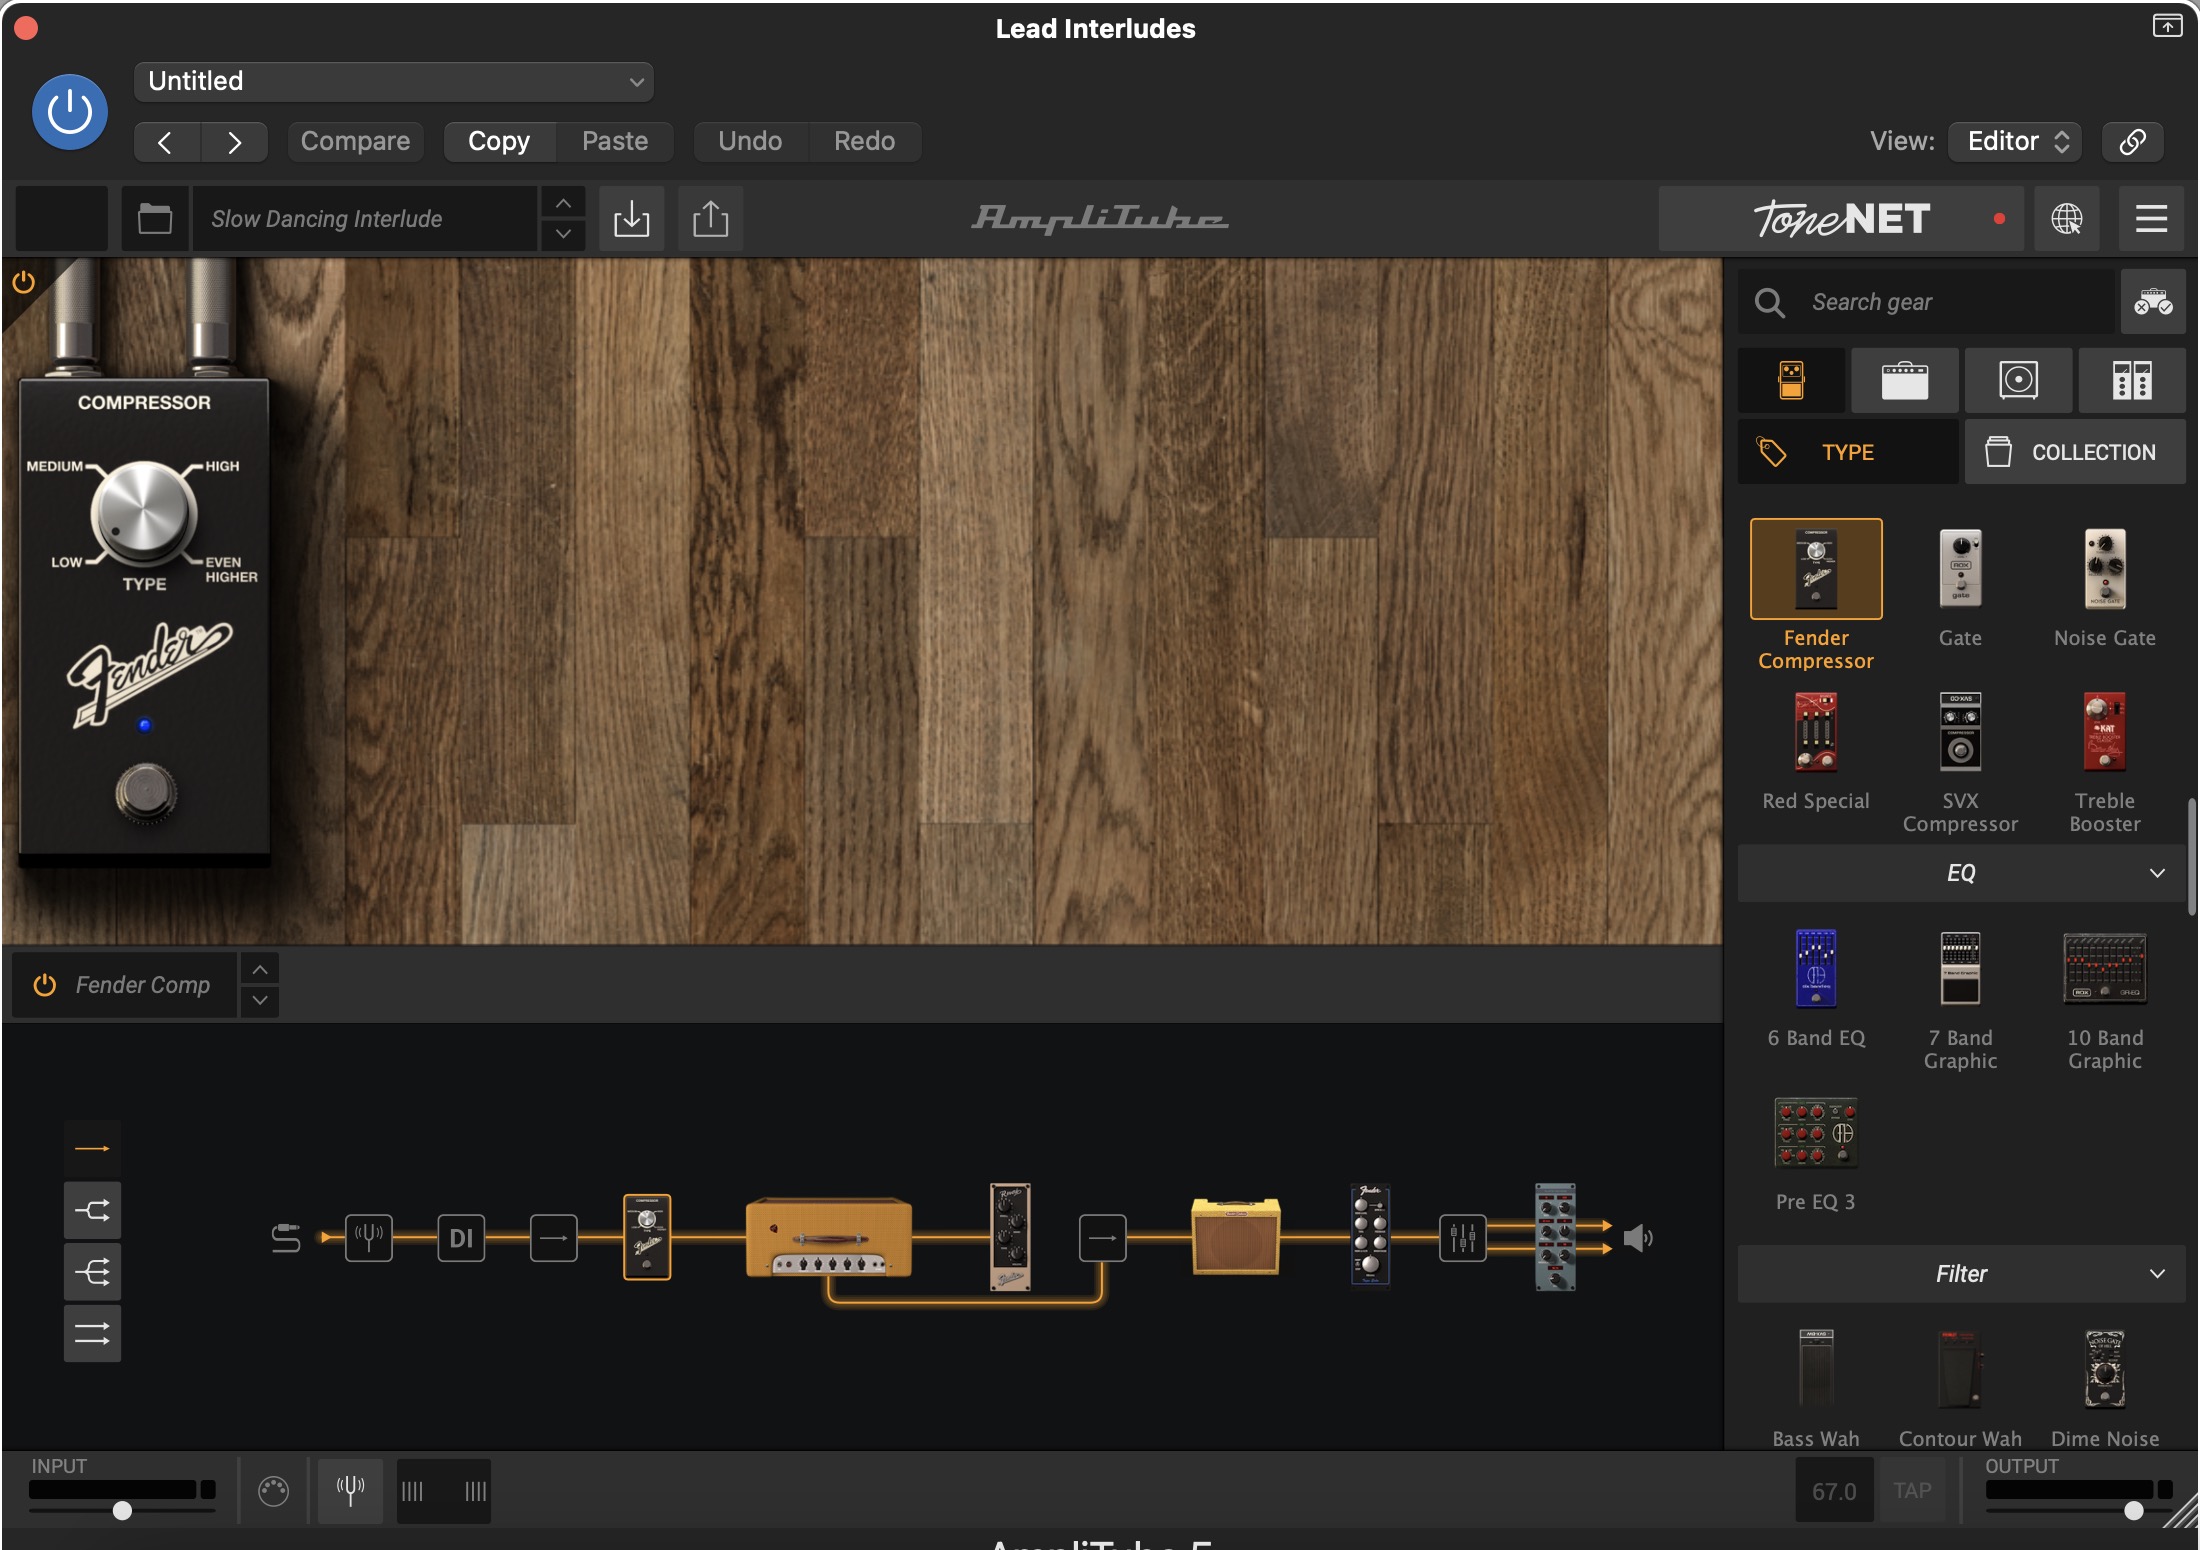This screenshot has width=2200, height=1550.
Task: Go to the next preset arrow
Action: pos(234,142)
